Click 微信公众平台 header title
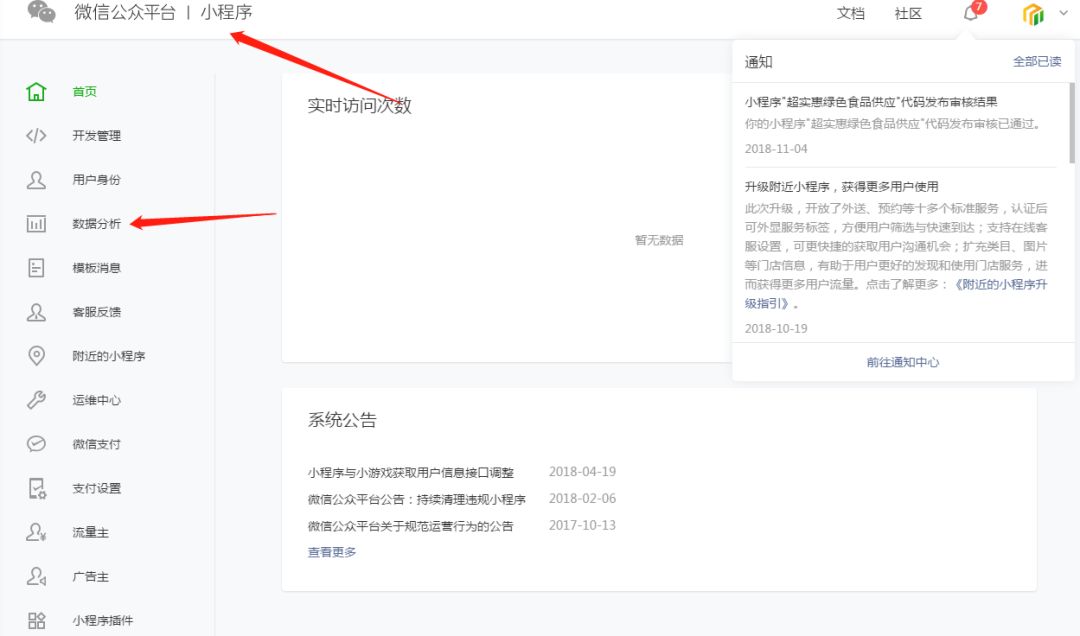This screenshot has height=636, width=1080. click(x=125, y=12)
